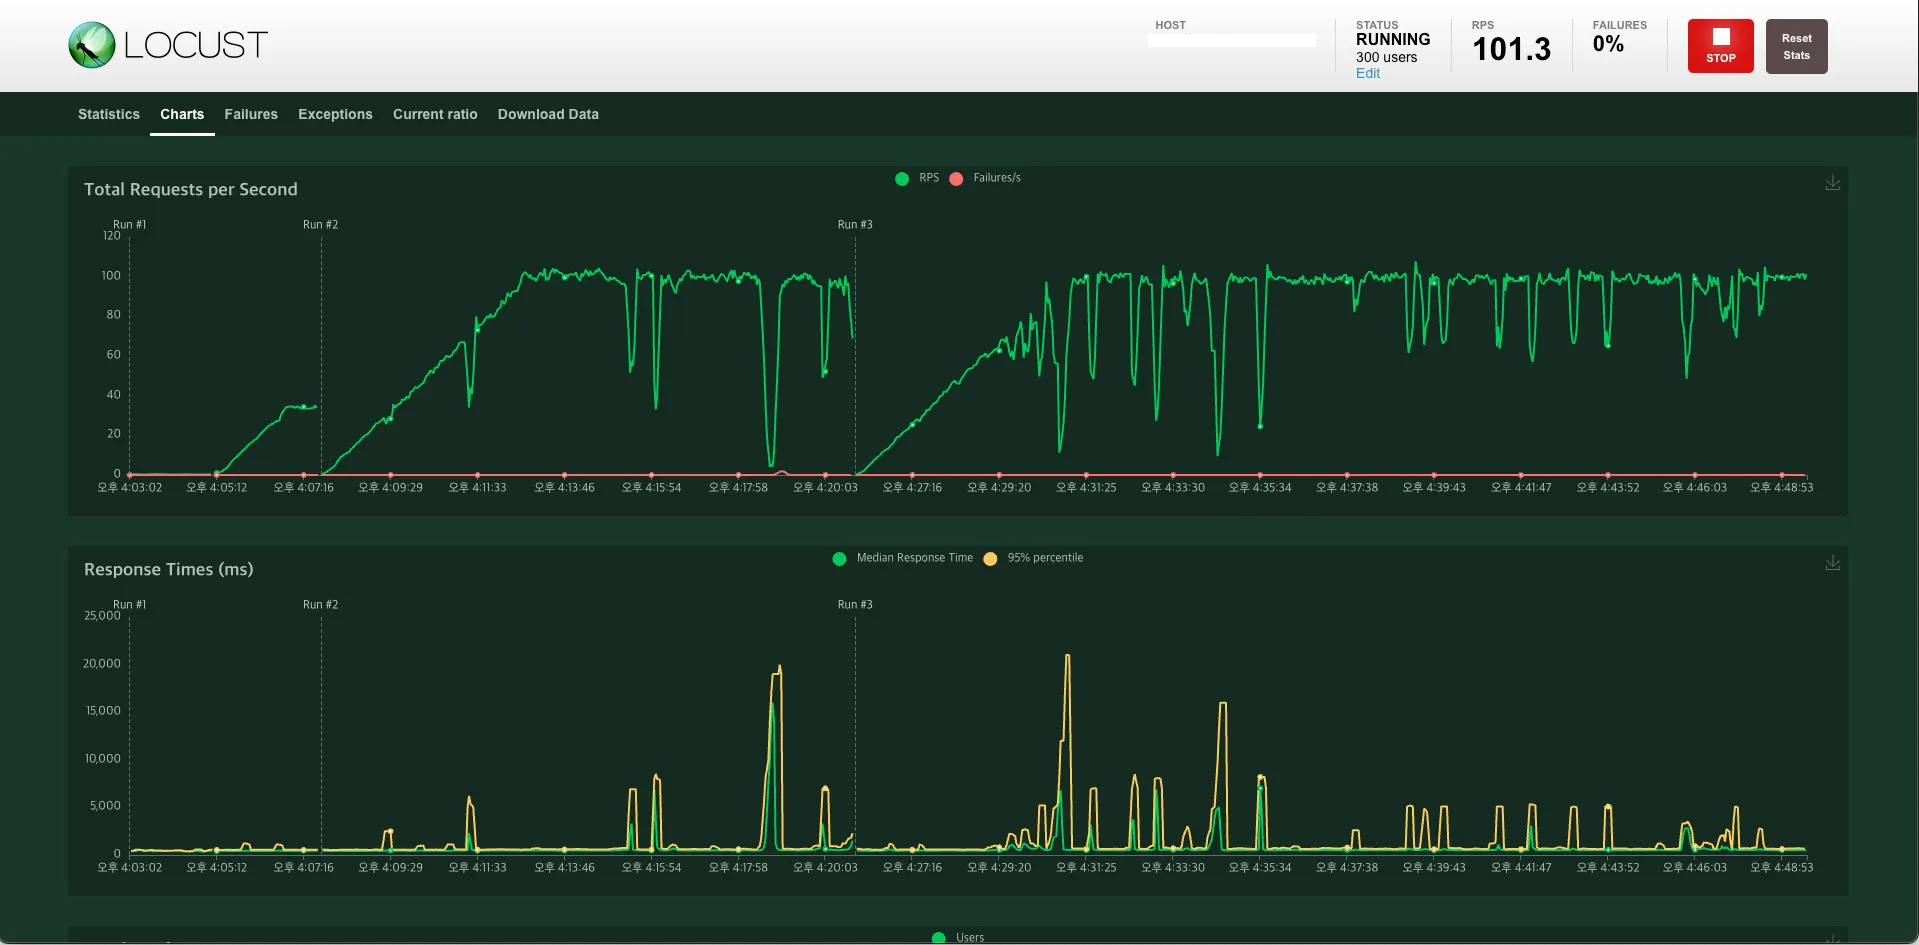Switch to the Failures tab
1919x945 pixels.
tap(251, 114)
